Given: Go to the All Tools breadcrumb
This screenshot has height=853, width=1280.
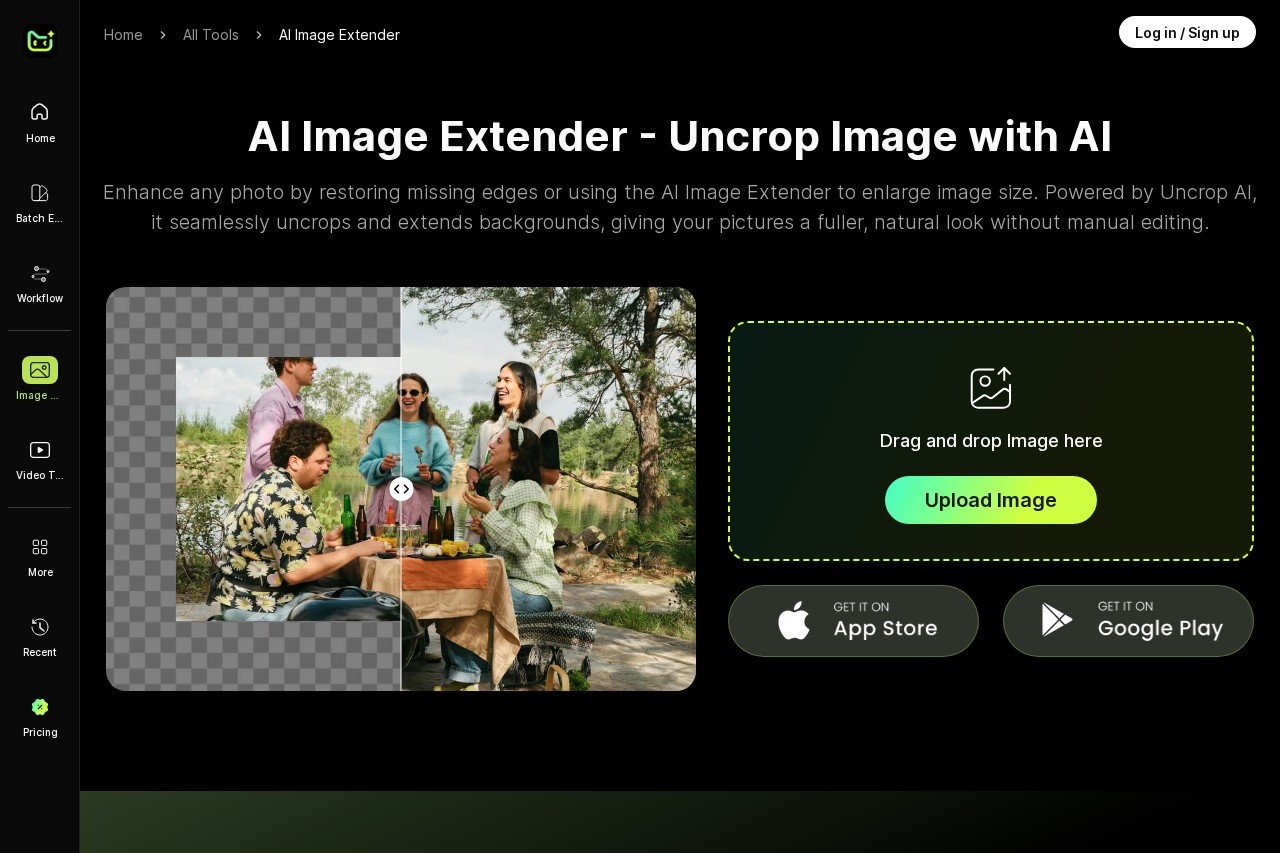Looking at the screenshot, I should coord(211,35).
